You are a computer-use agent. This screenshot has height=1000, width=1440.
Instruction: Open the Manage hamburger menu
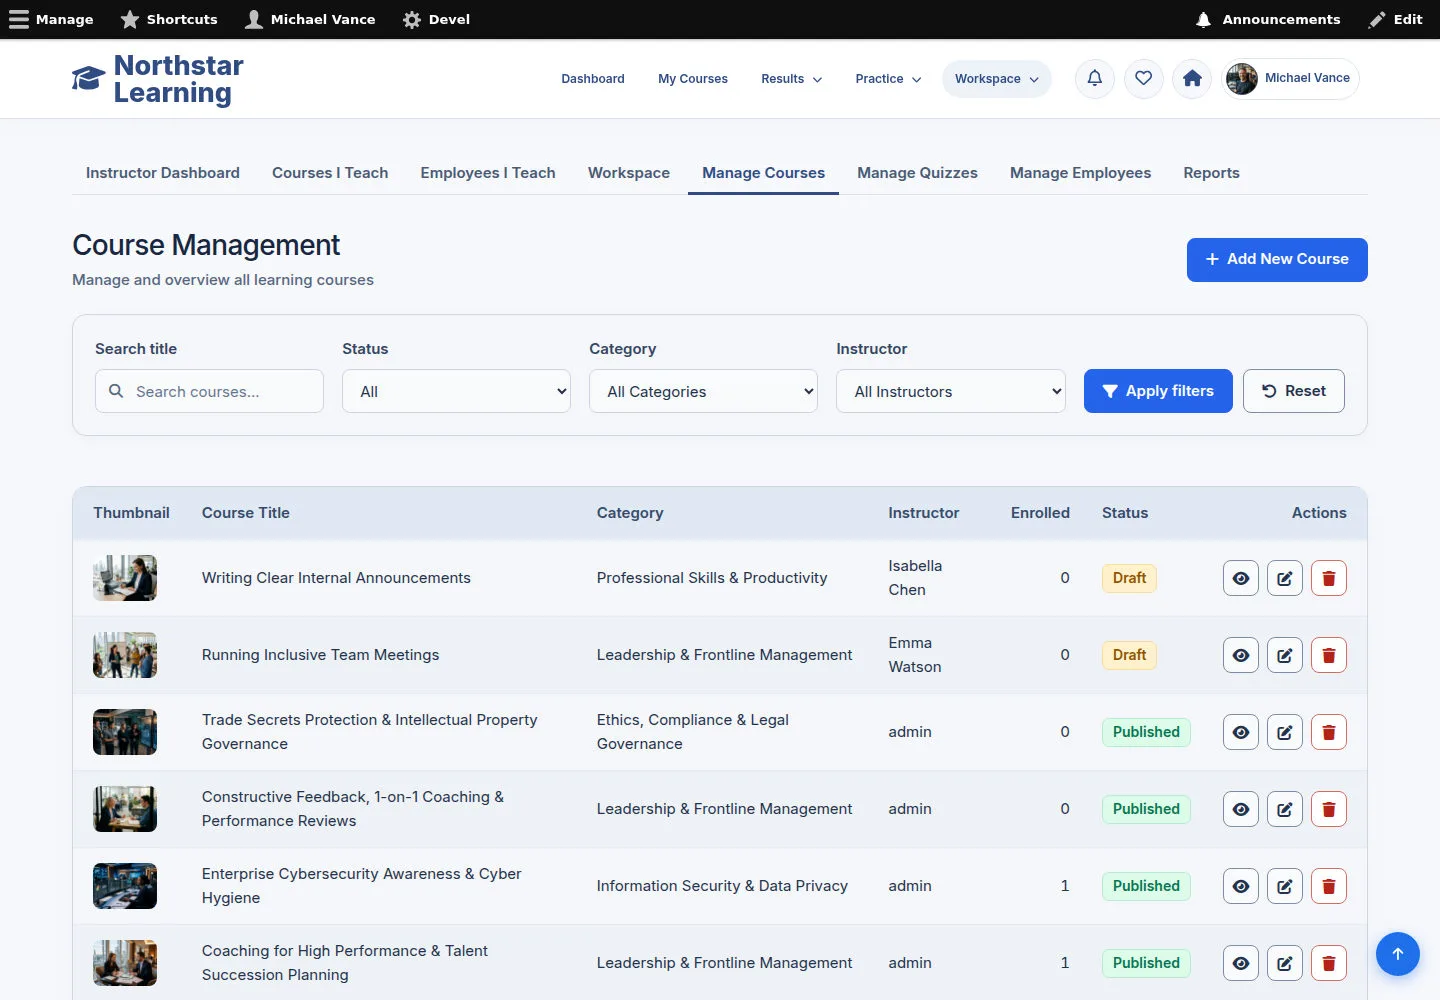[51, 19]
